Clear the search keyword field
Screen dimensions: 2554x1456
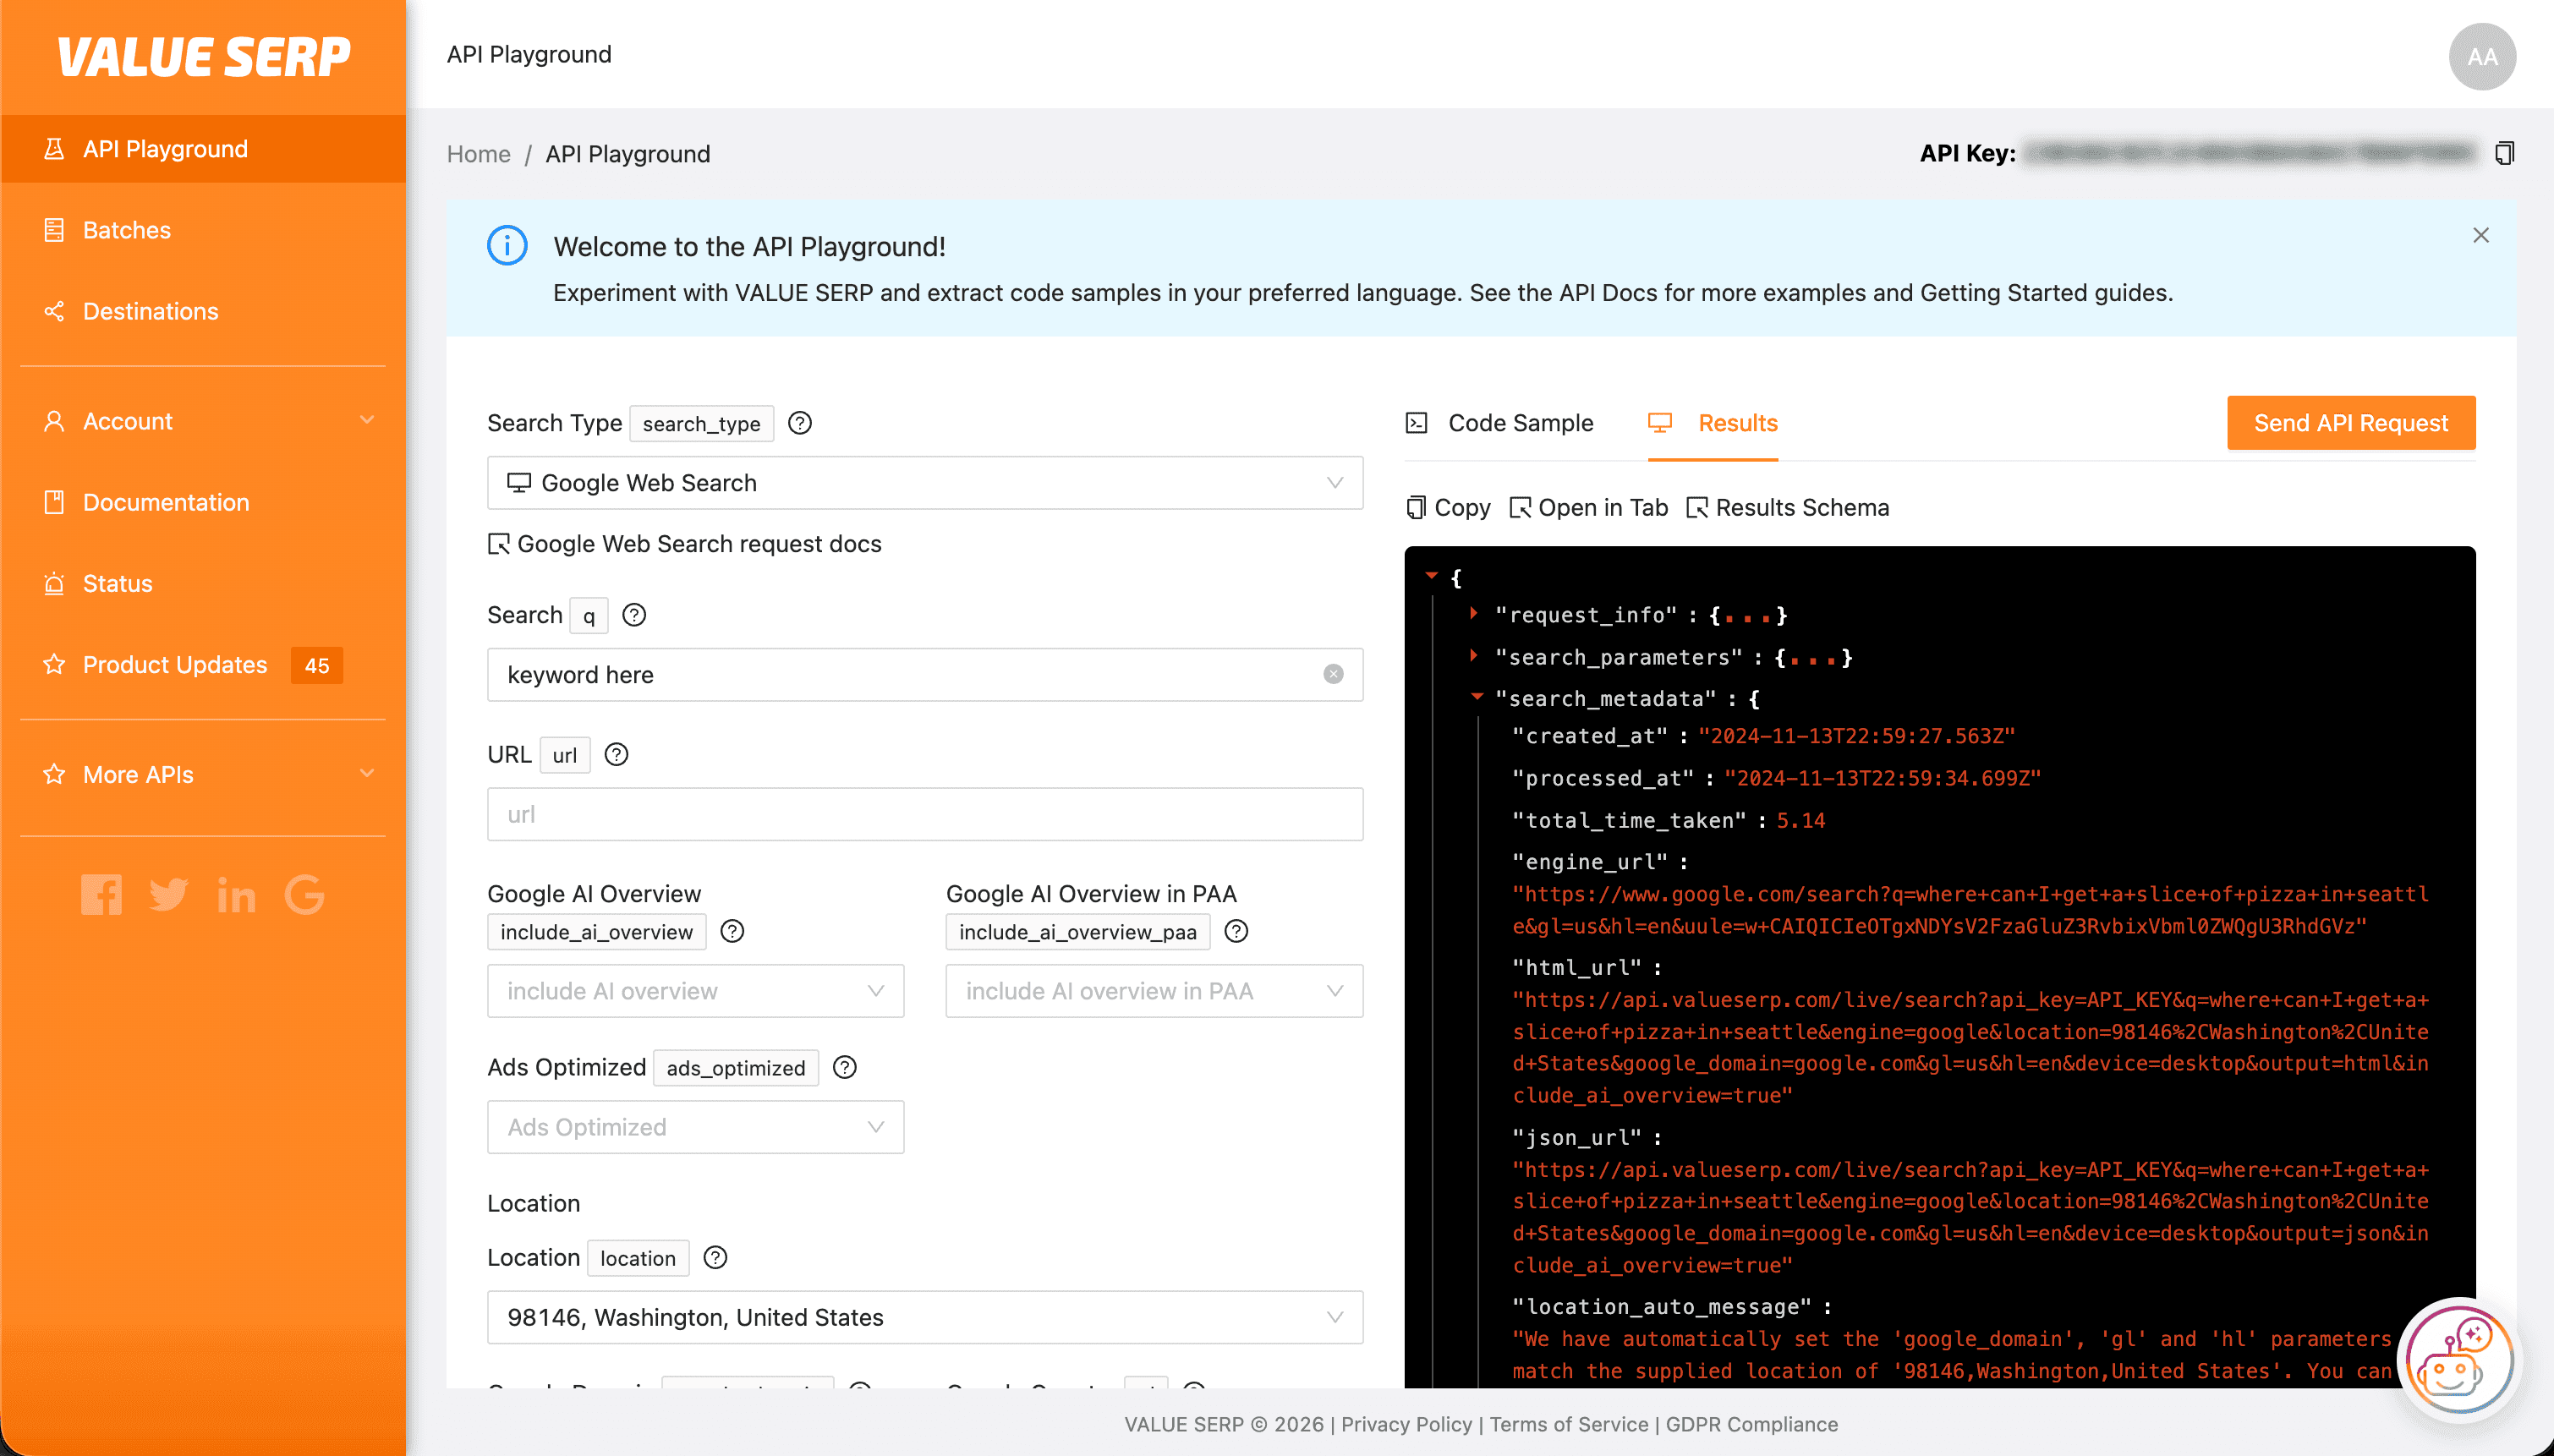pyautogui.click(x=1333, y=674)
